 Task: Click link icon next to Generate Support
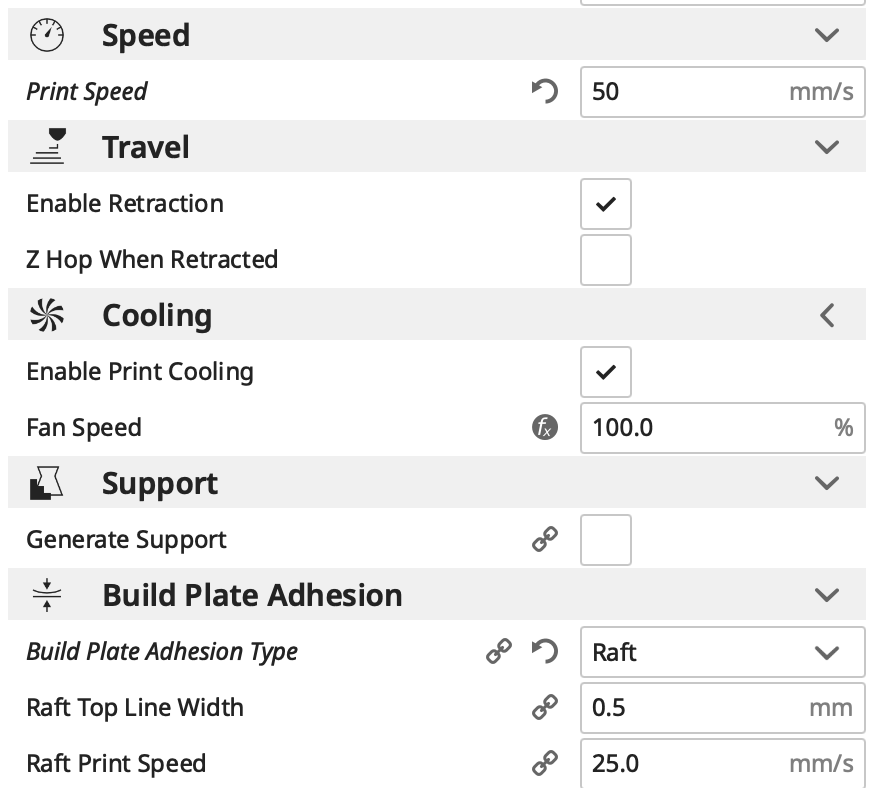click(x=544, y=540)
